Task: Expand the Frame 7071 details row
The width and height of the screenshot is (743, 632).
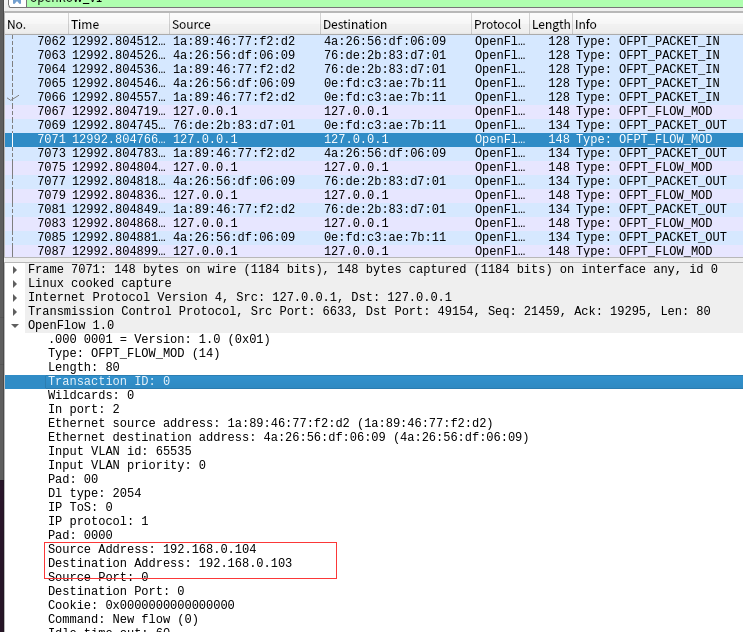Action: (x=15, y=270)
